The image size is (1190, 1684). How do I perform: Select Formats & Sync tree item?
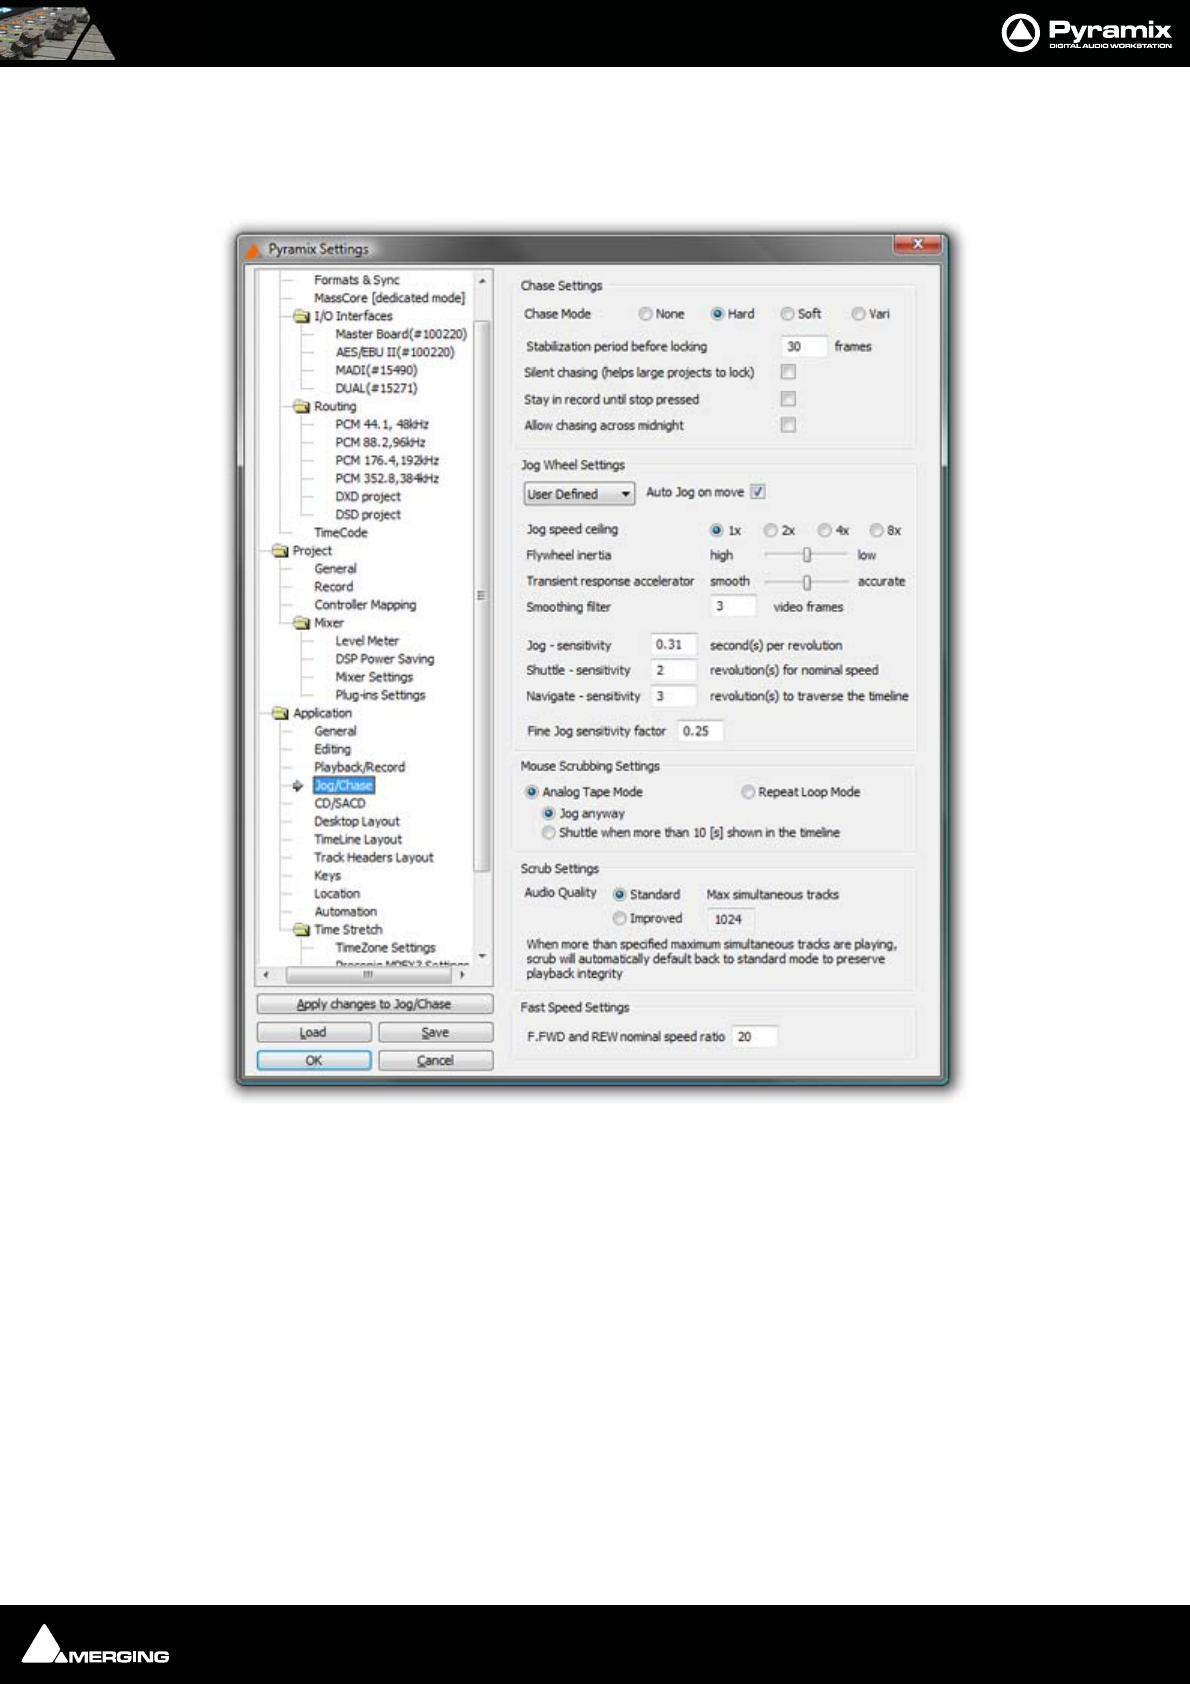(x=357, y=280)
